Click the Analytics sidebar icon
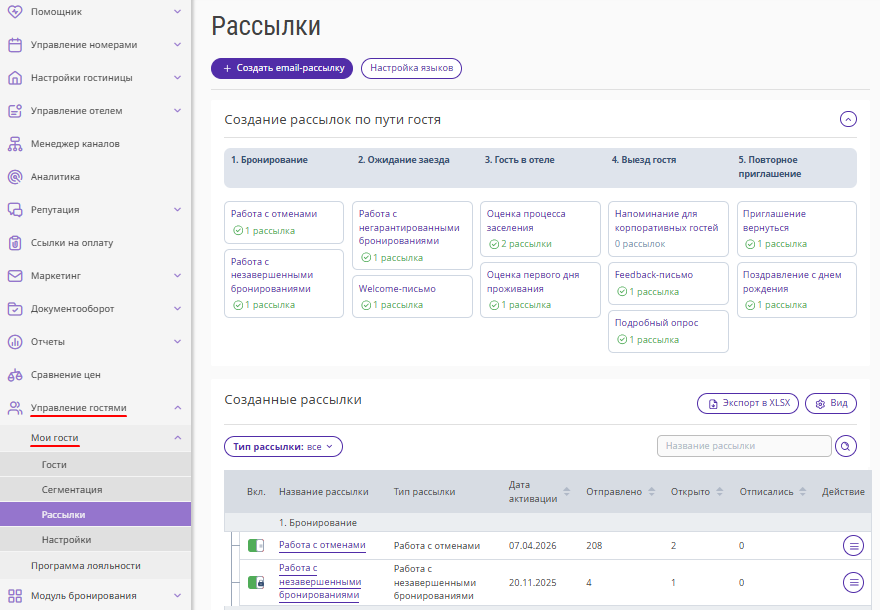 [15, 177]
